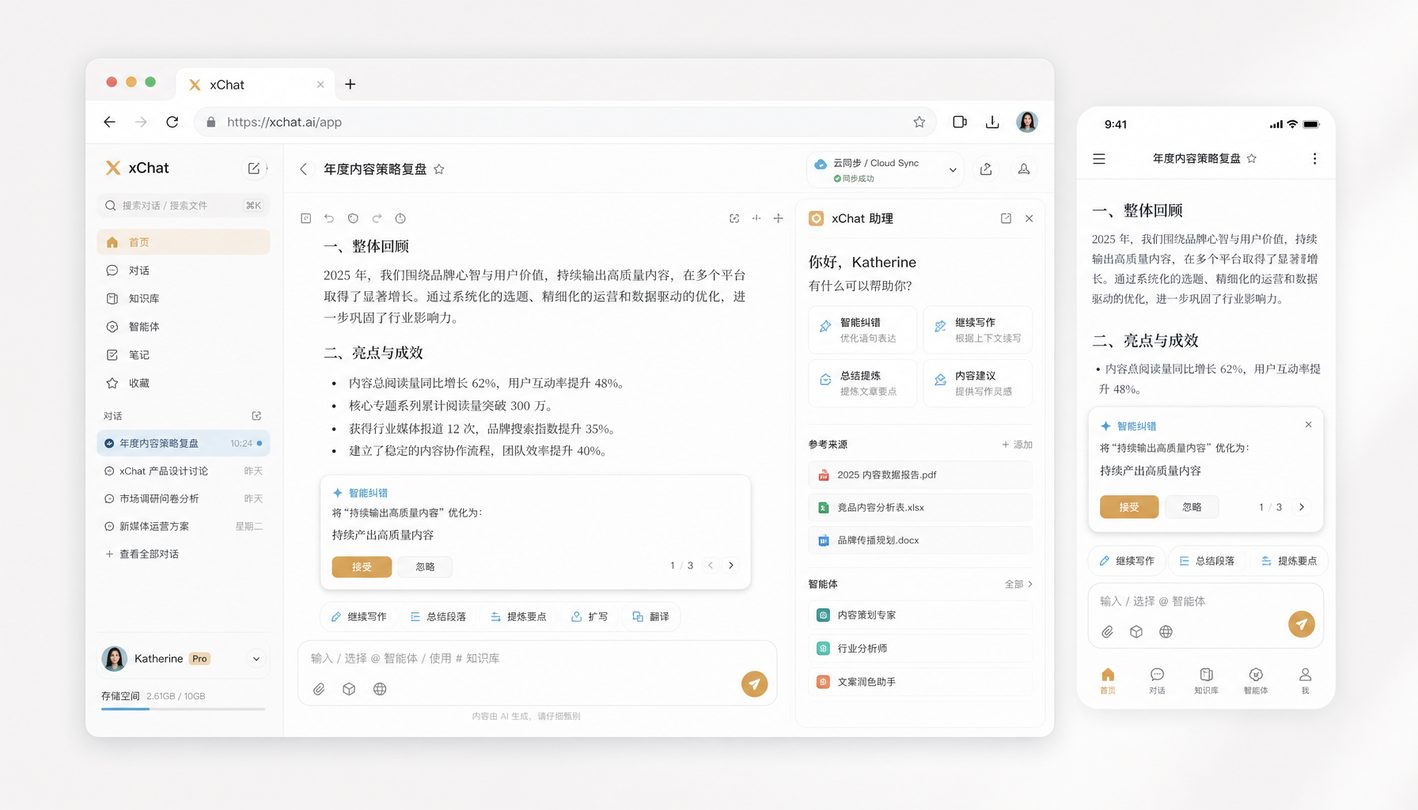
Task: Click the 翻译 chip below the document
Action: pyautogui.click(x=650, y=617)
